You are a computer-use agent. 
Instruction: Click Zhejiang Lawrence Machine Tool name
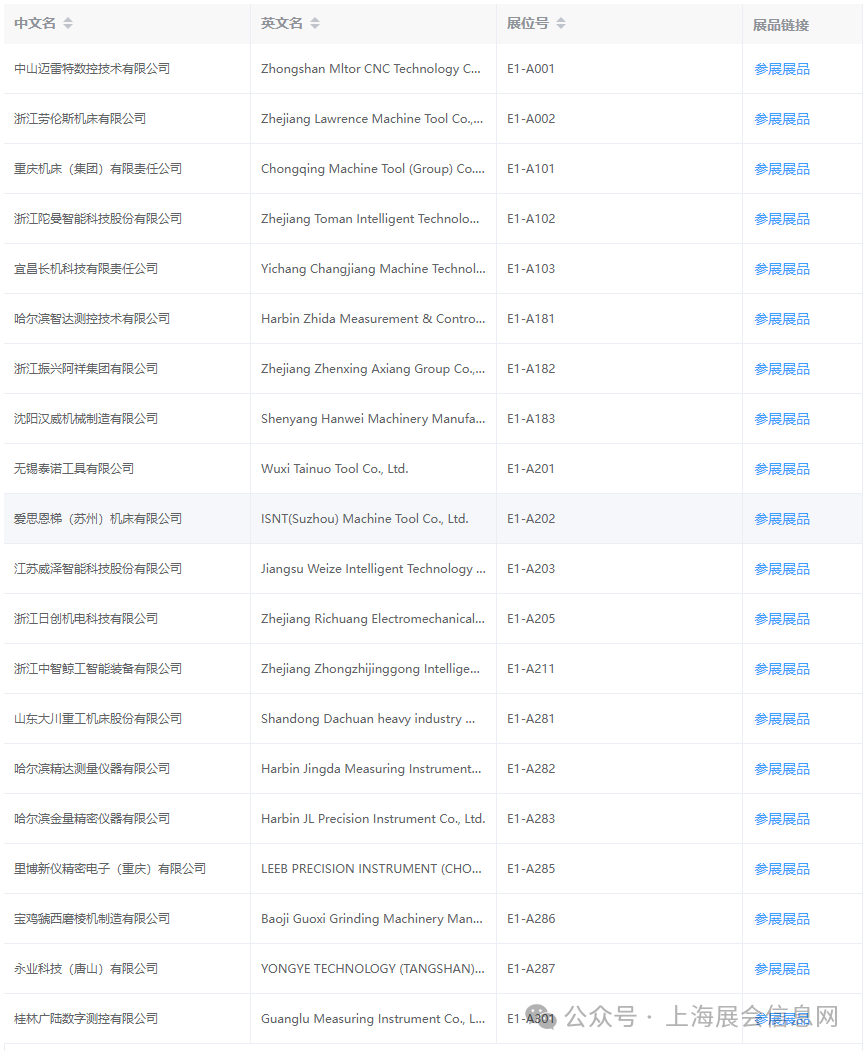coord(372,119)
